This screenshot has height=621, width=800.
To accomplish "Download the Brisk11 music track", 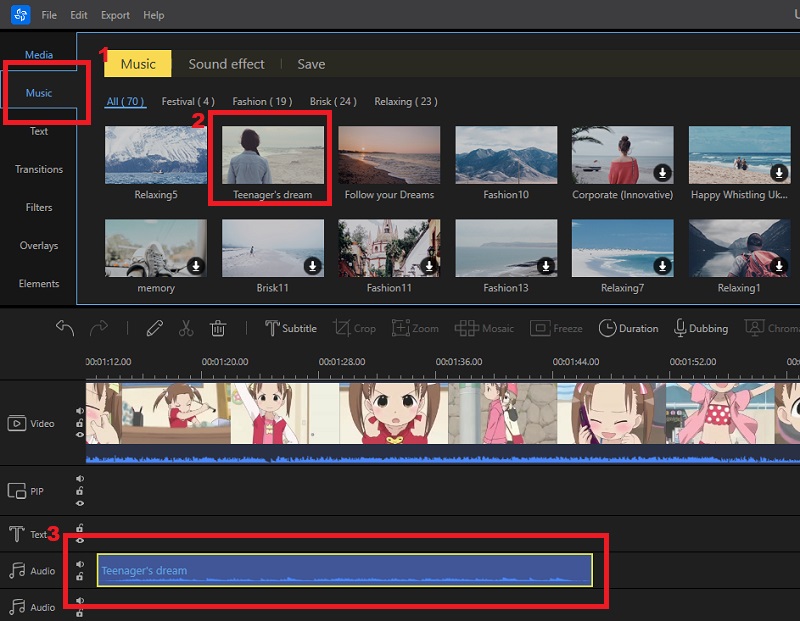I will 312,266.
